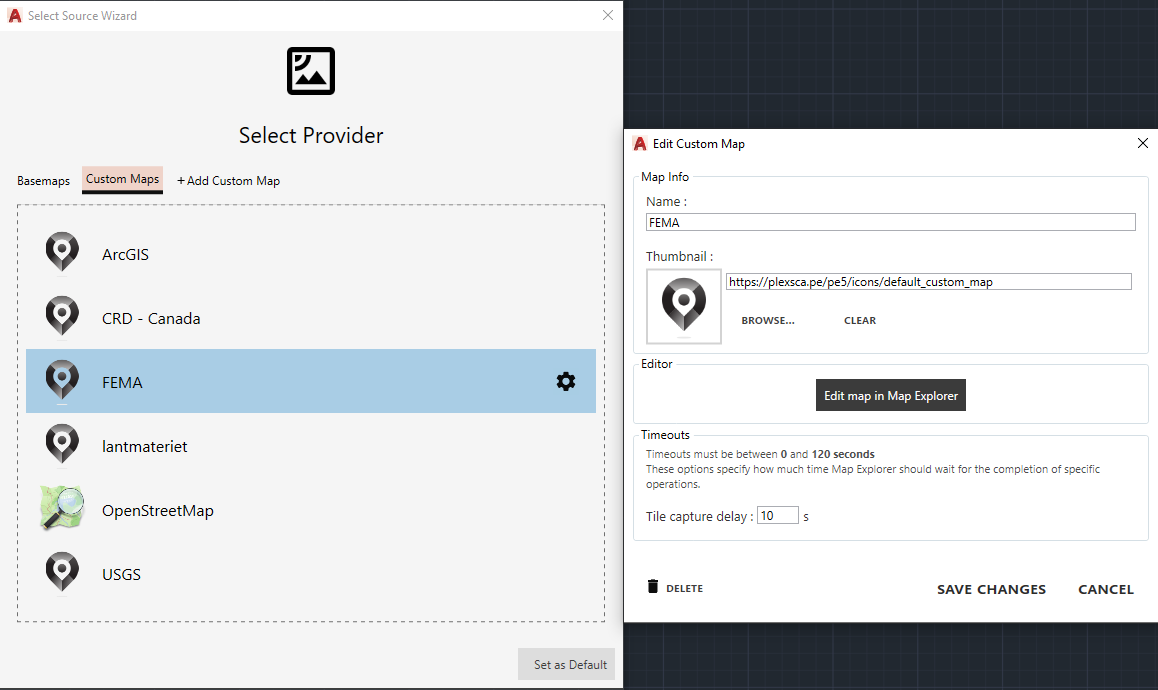Select the FEMA provider row

(311, 381)
